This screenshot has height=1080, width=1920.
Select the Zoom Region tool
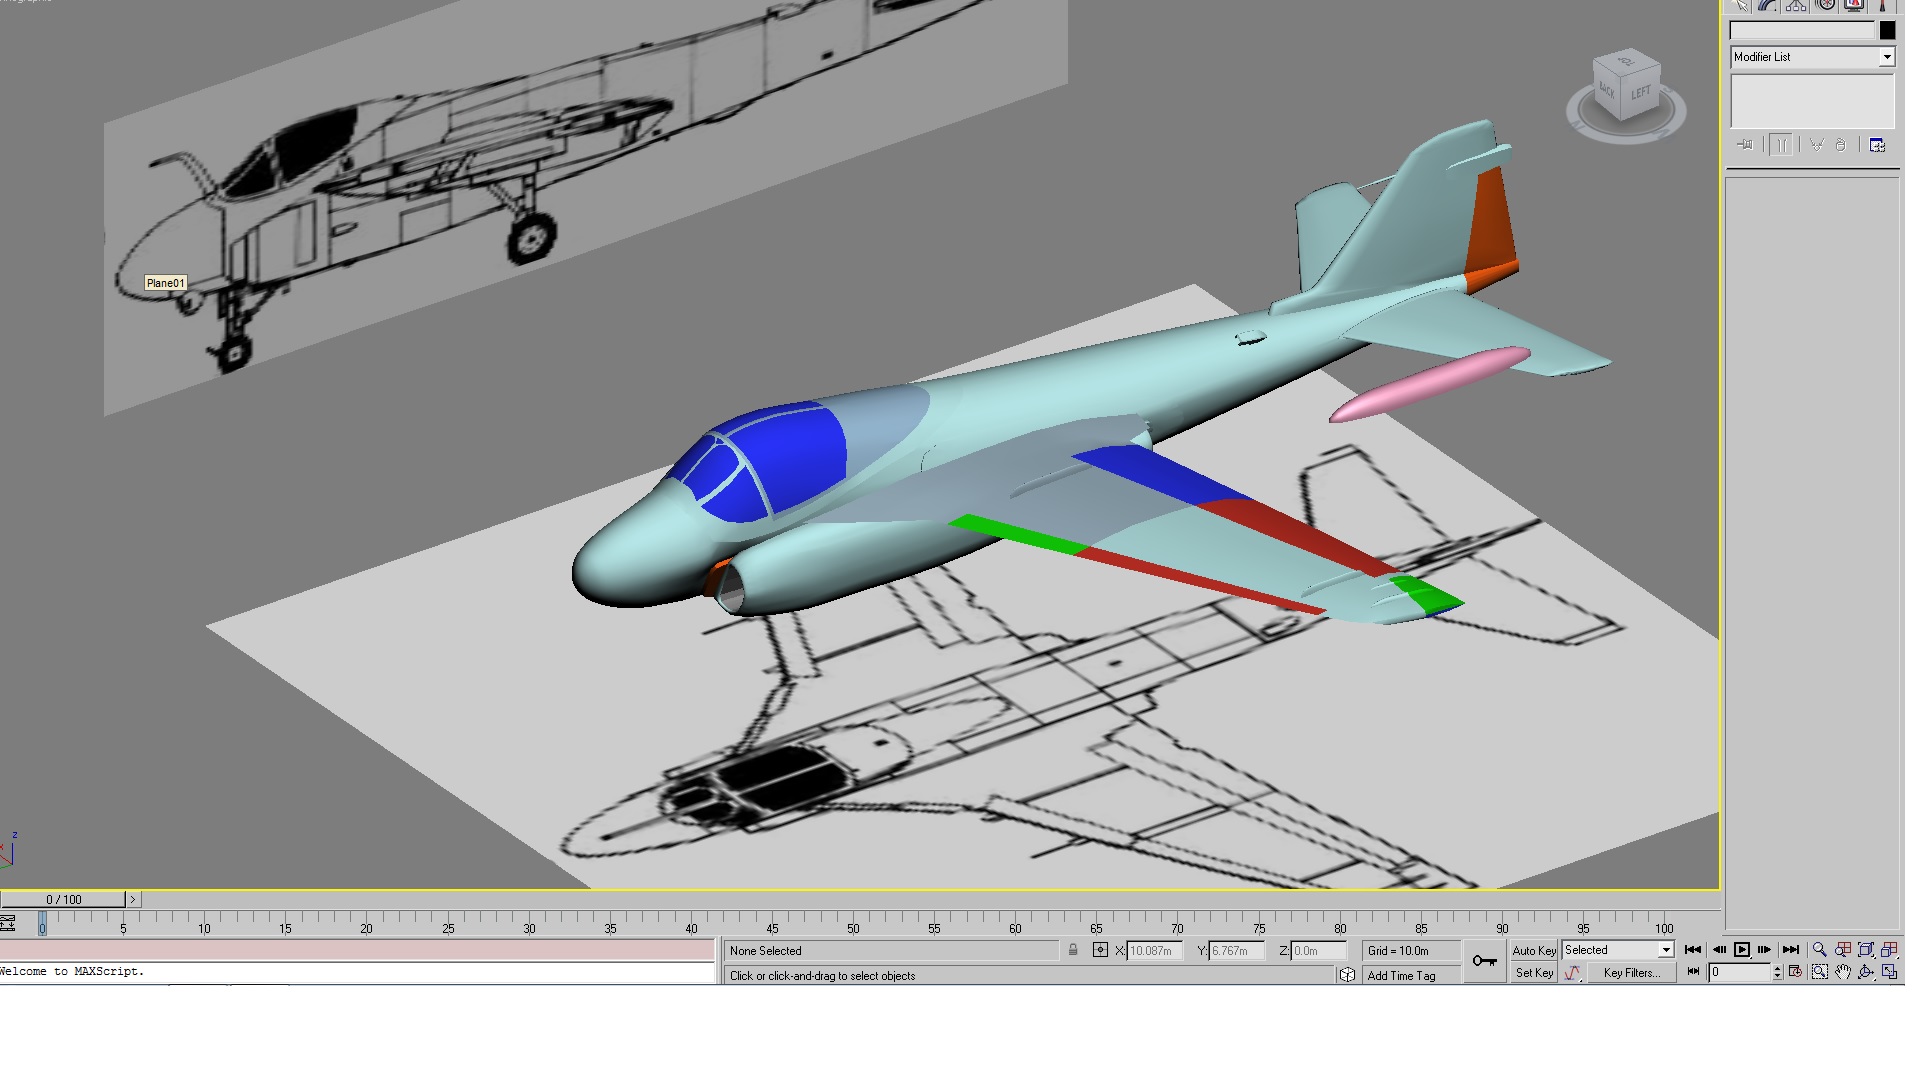pos(1820,972)
